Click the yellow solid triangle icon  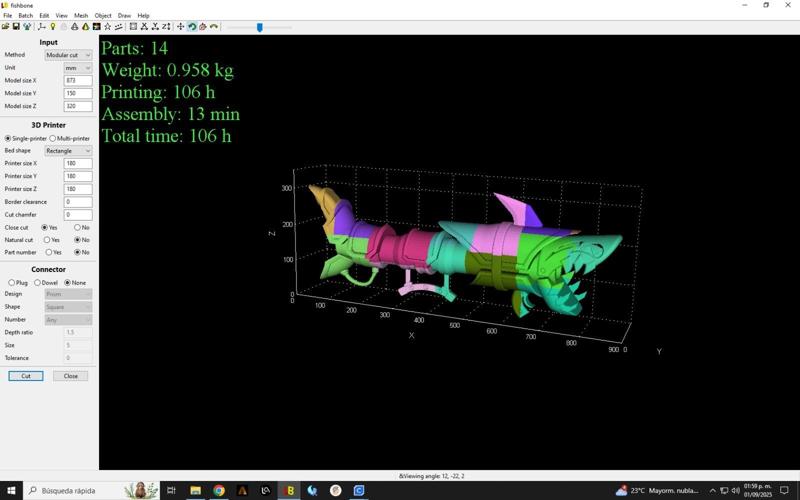click(85, 27)
